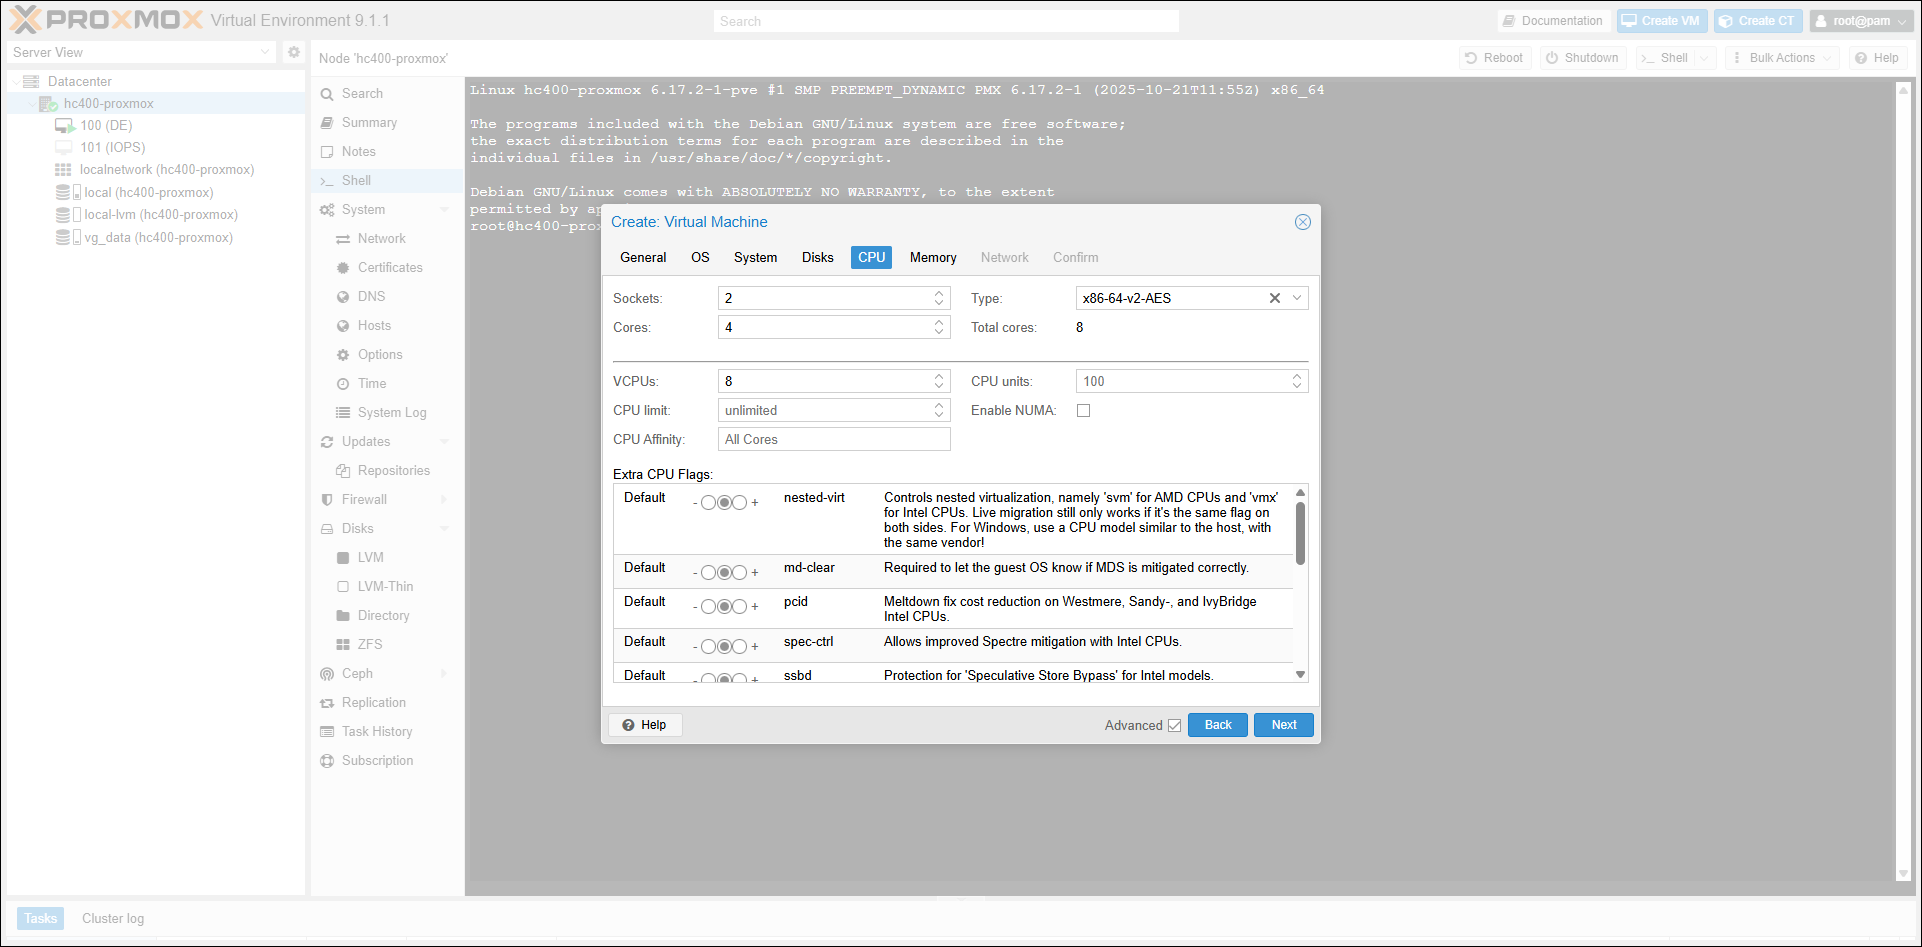Clear the CPU Type field with X icon
Screen dimensions: 1922x947
pyautogui.click(x=1274, y=298)
